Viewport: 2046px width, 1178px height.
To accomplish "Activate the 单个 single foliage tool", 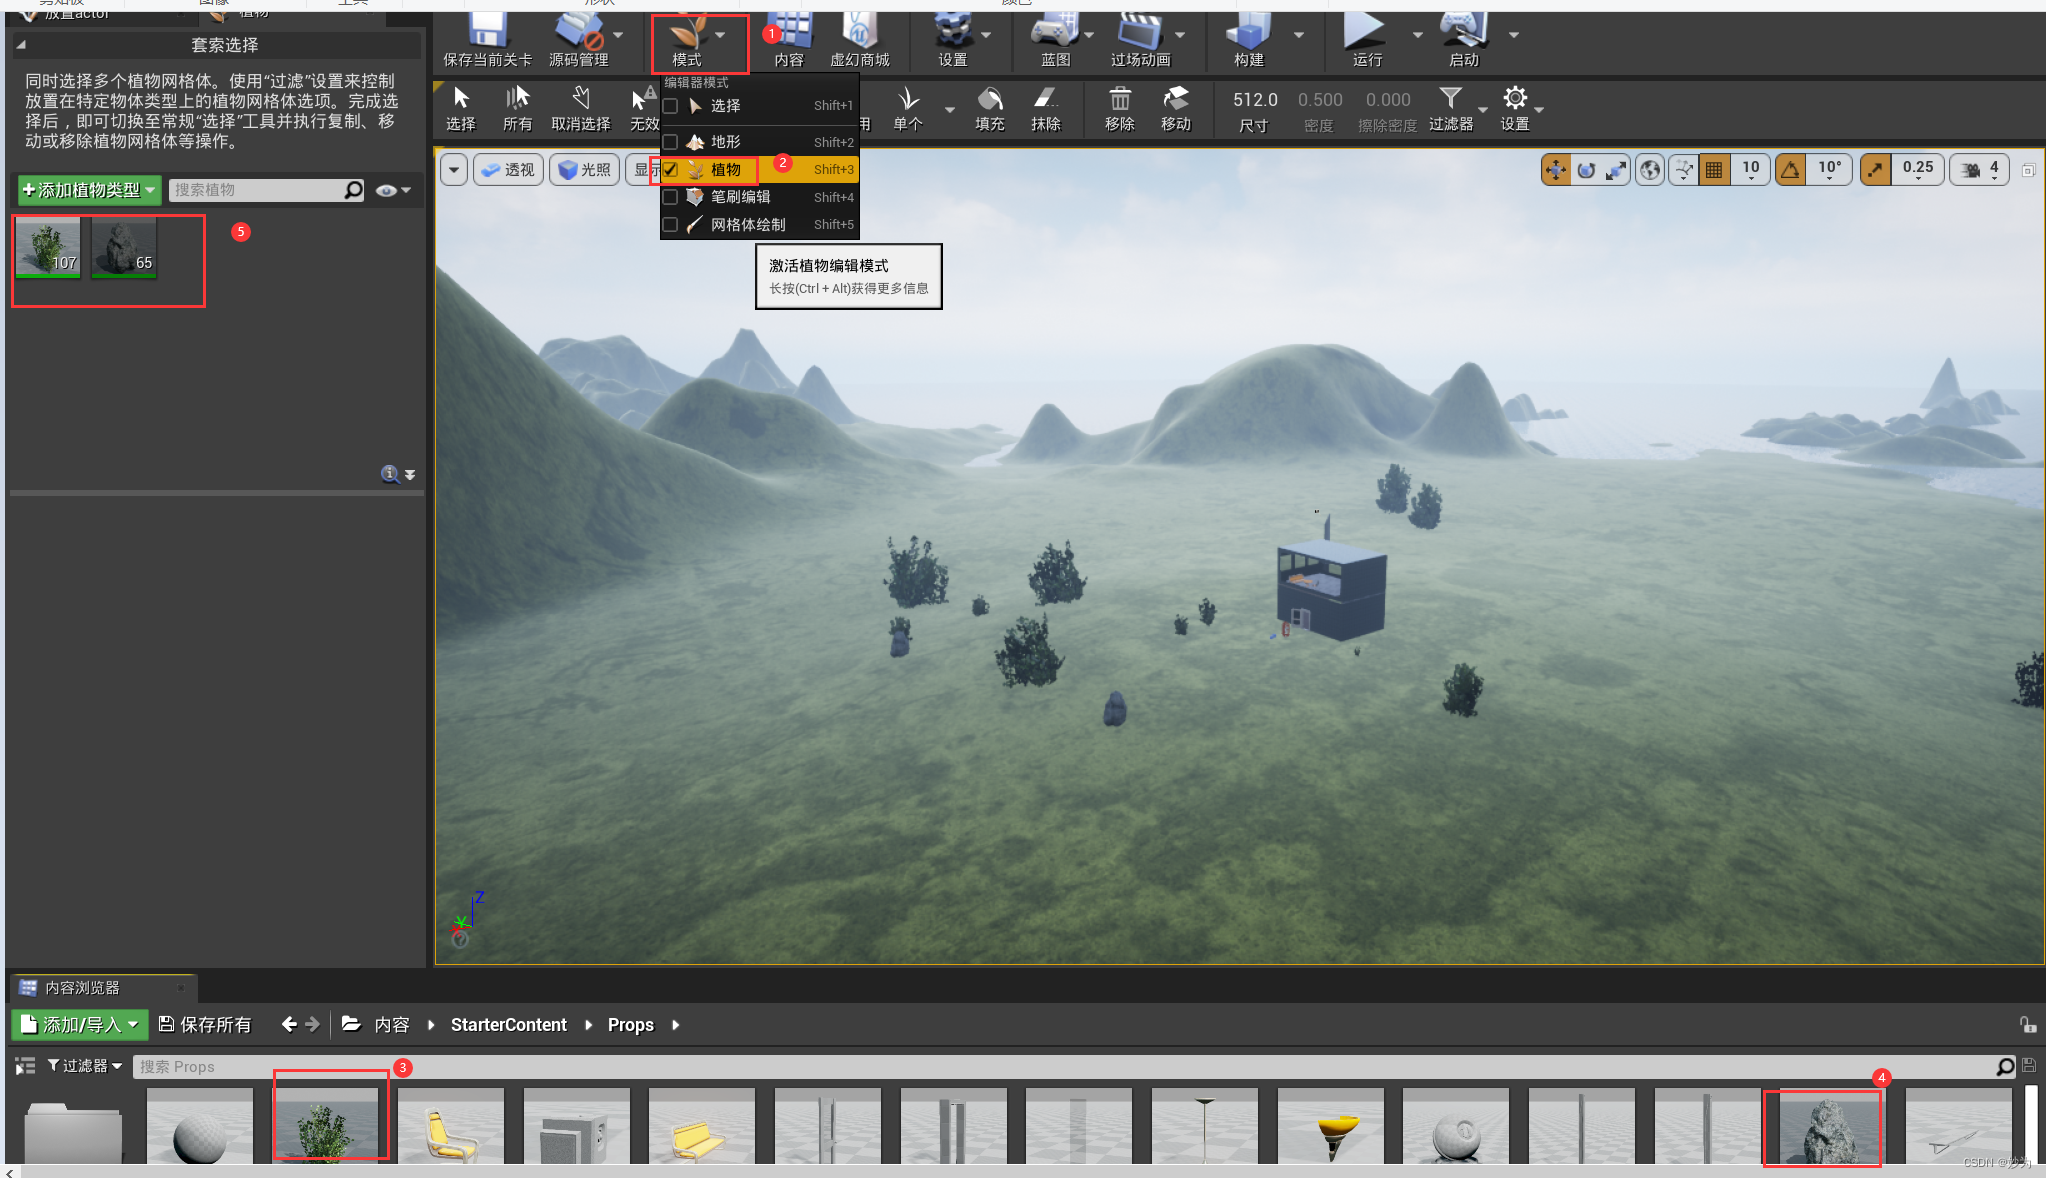I will coord(907,109).
